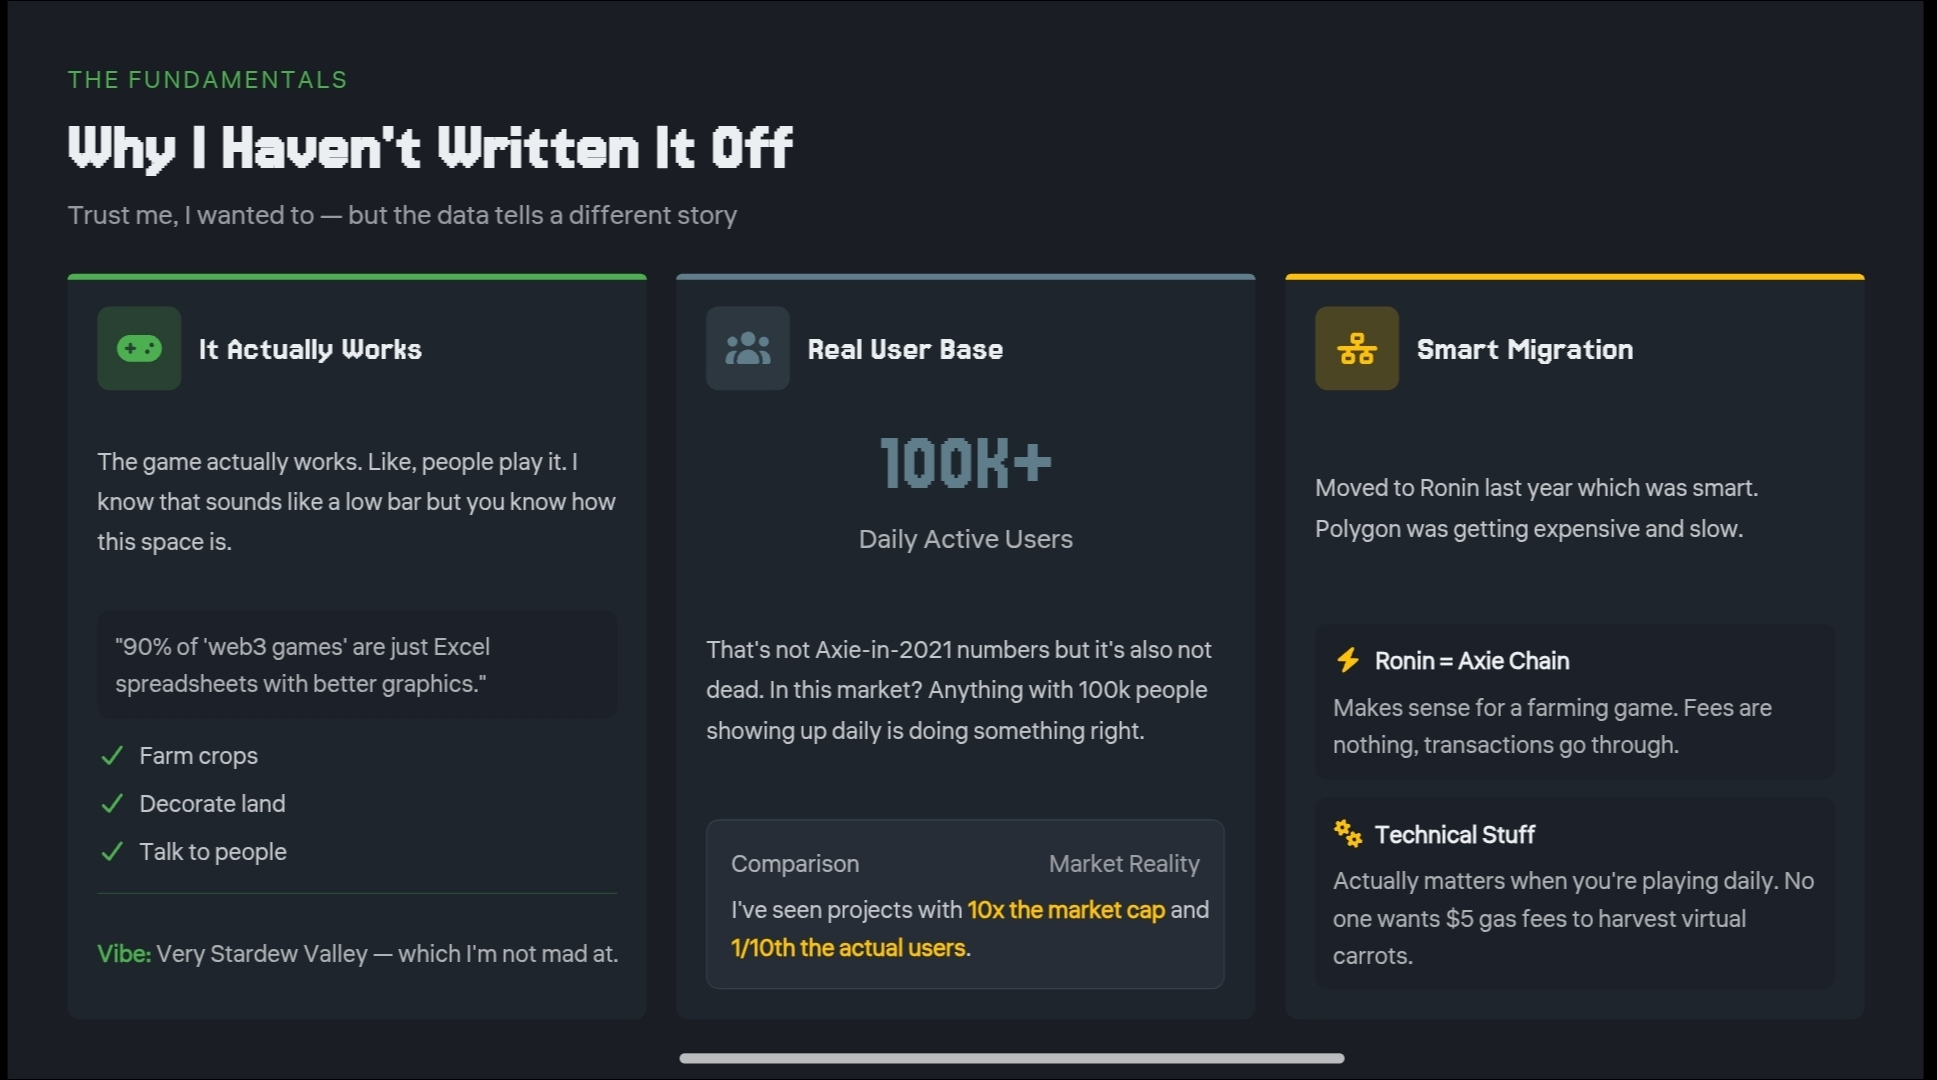Click the green 'Vibe:' label
Image resolution: width=1937 pixels, height=1080 pixels.
pos(124,954)
